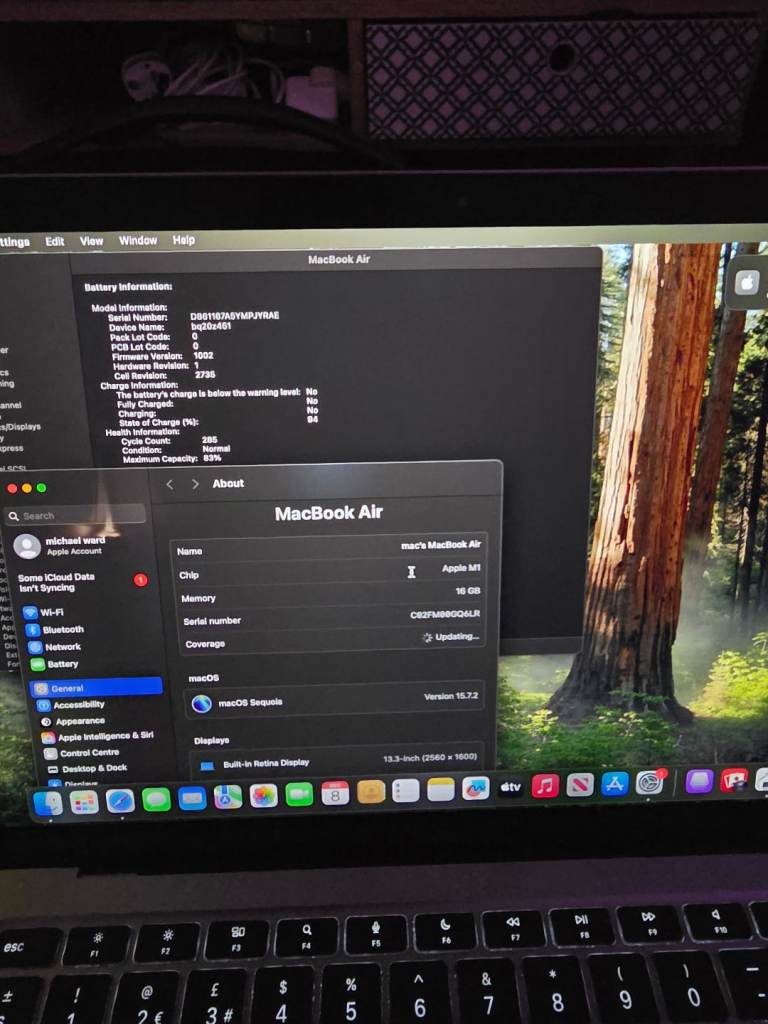Click the Apple M1 chip value
The height and width of the screenshot is (1024, 768).
(461, 568)
